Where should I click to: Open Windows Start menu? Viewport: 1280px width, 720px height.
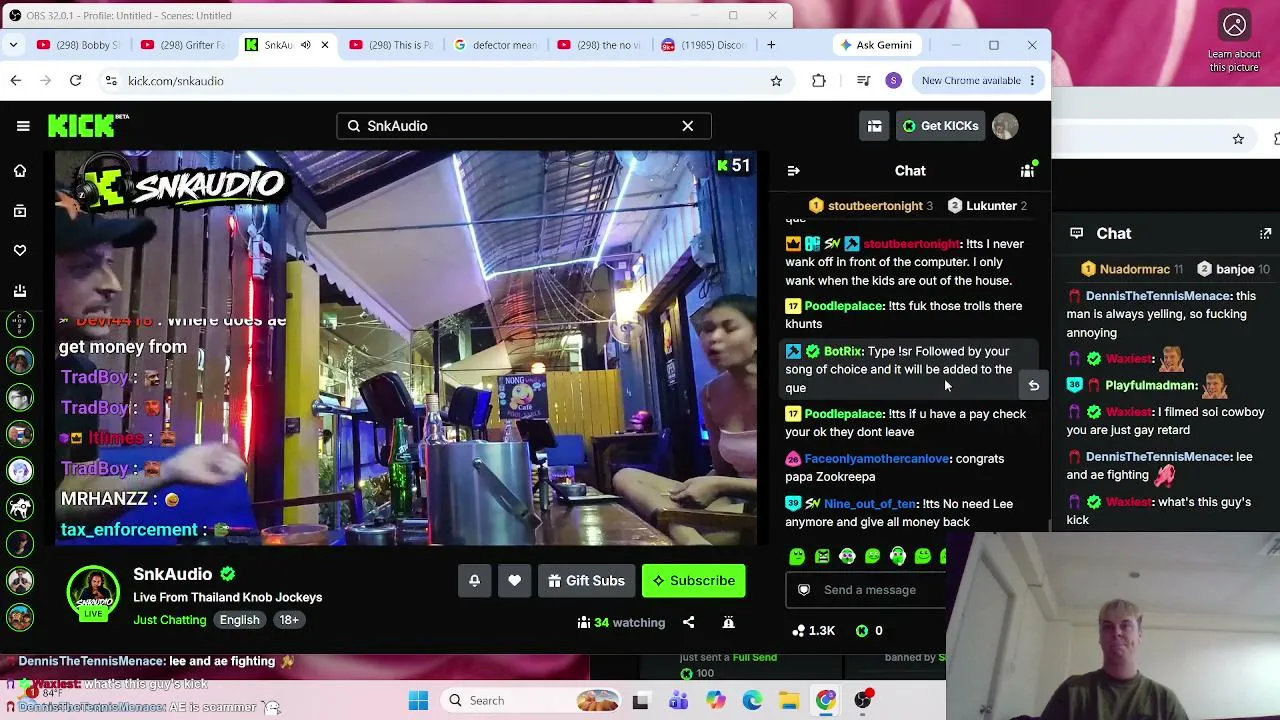tap(418, 701)
